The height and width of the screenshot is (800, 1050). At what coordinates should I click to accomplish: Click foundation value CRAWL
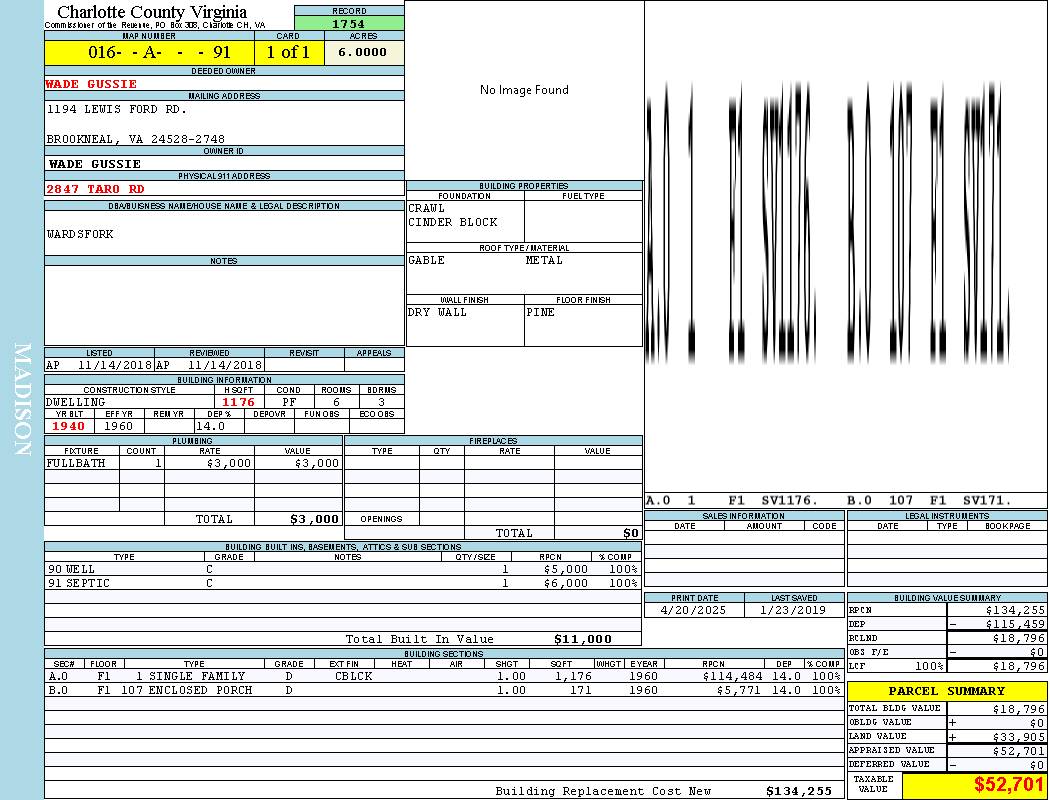point(427,208)
